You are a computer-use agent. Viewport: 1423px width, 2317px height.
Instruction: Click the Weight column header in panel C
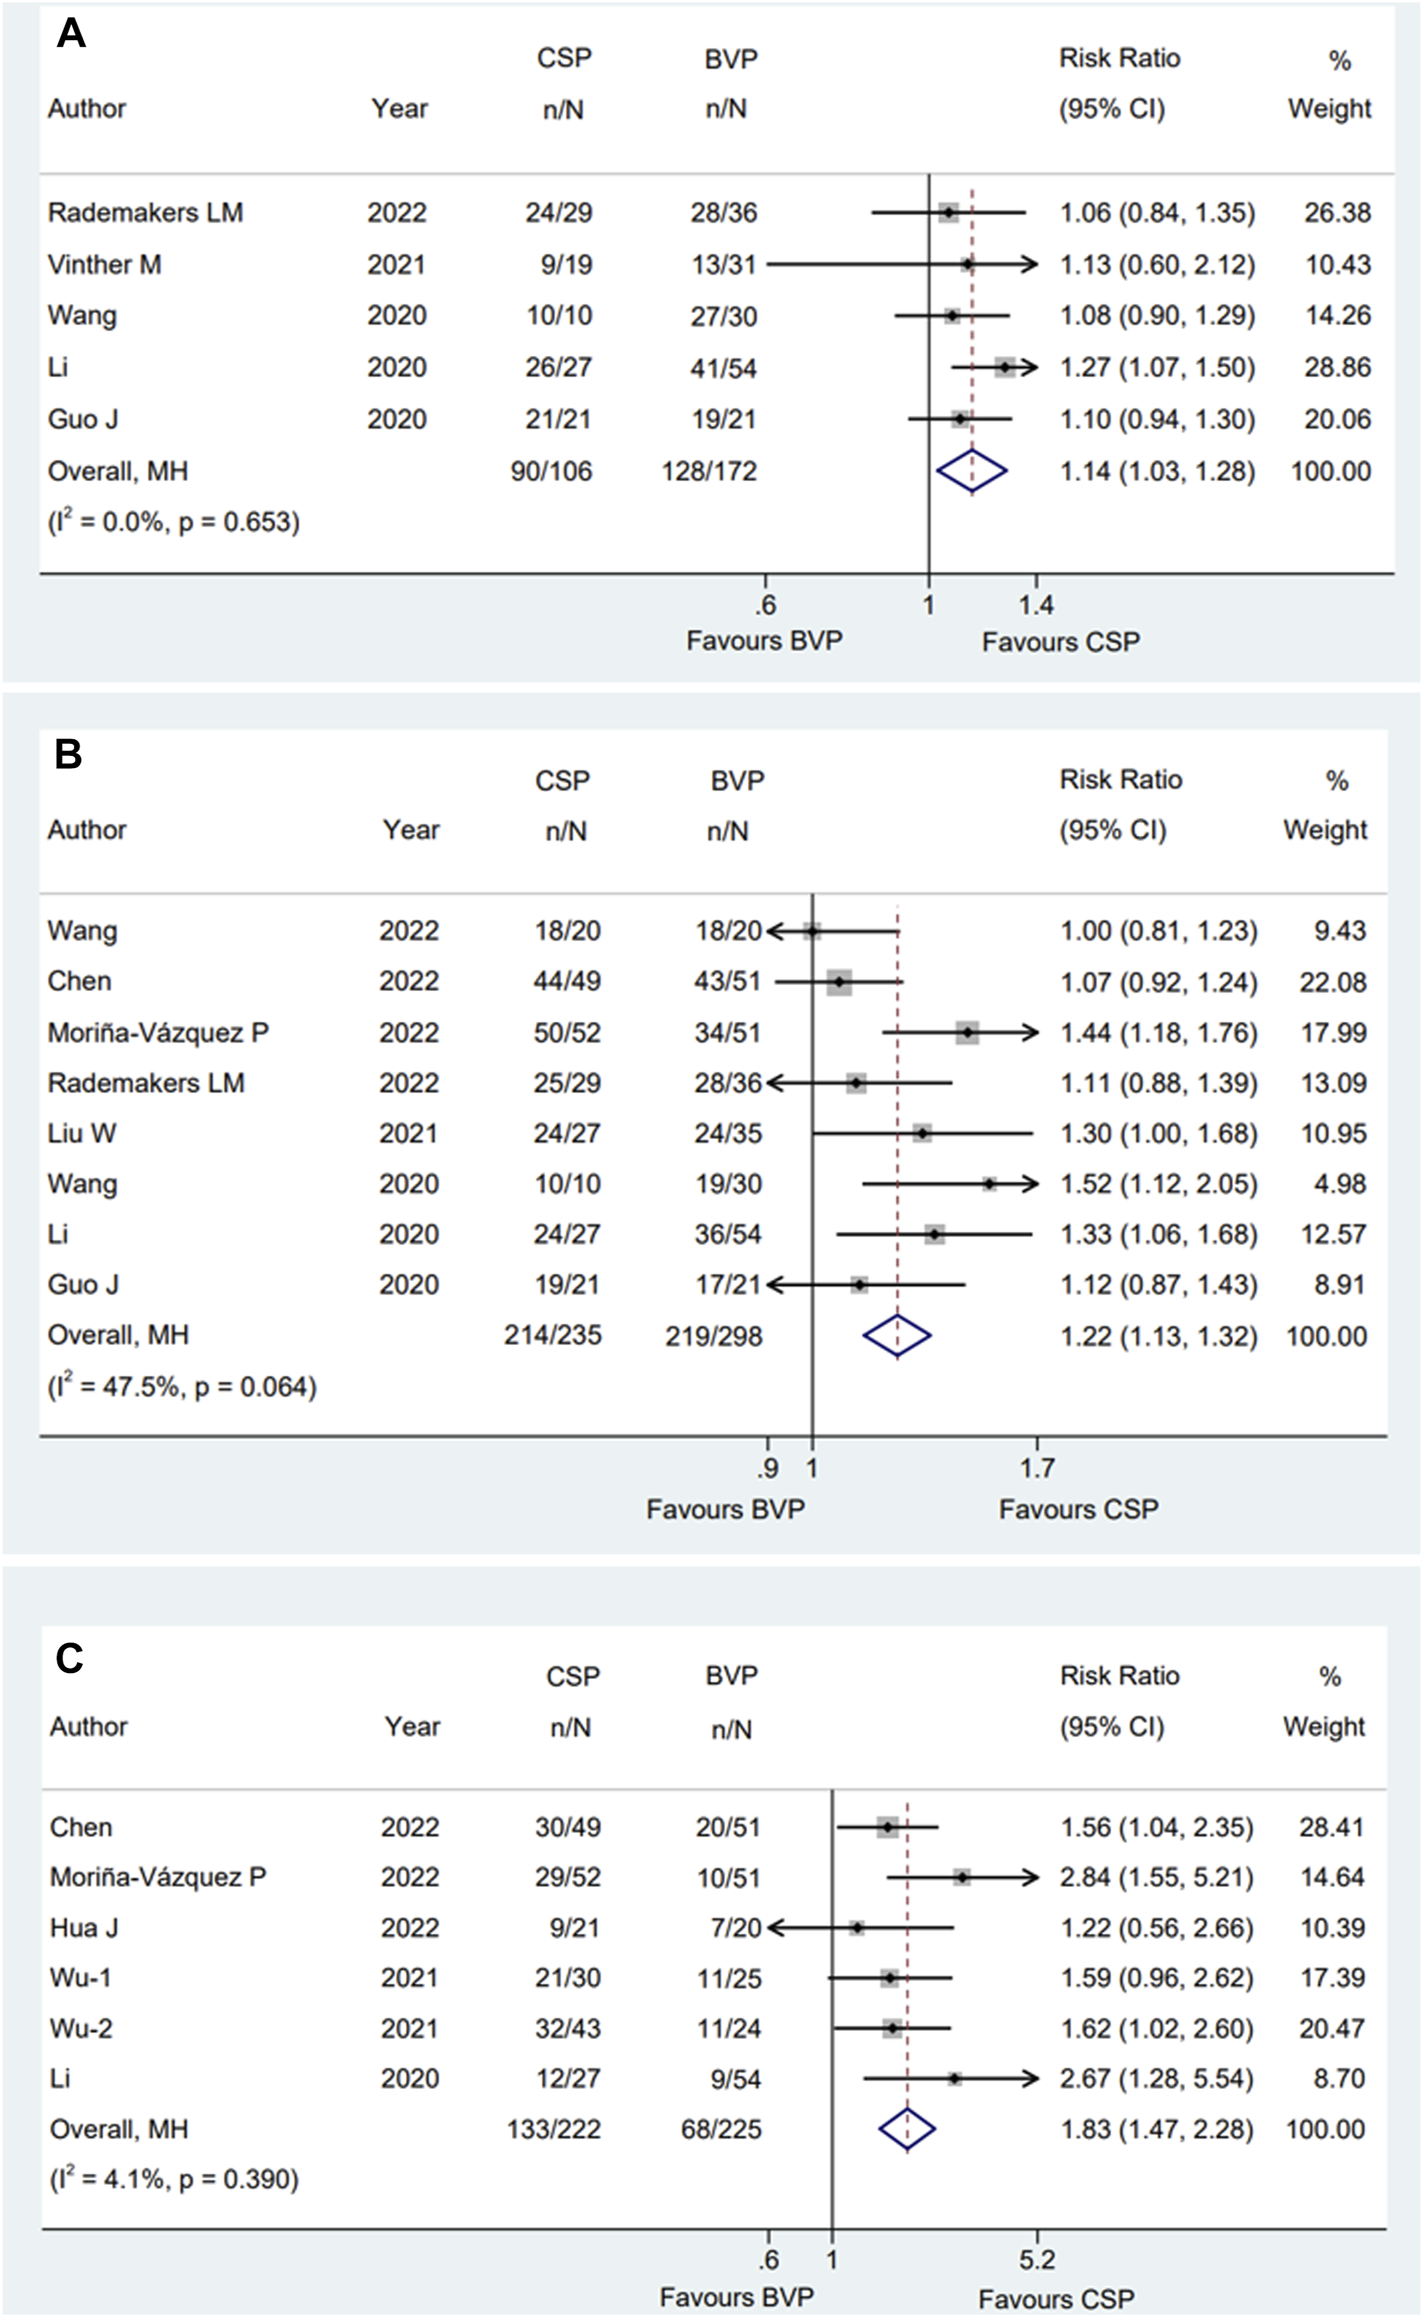tap(1323, 1727)
